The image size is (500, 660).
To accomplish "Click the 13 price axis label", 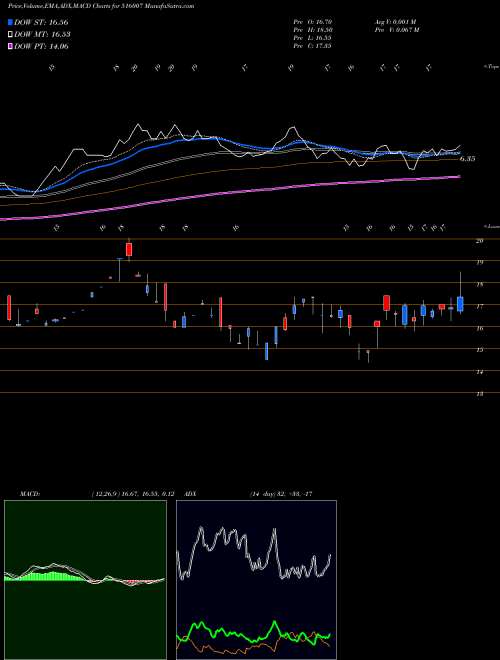I will 479,394.
